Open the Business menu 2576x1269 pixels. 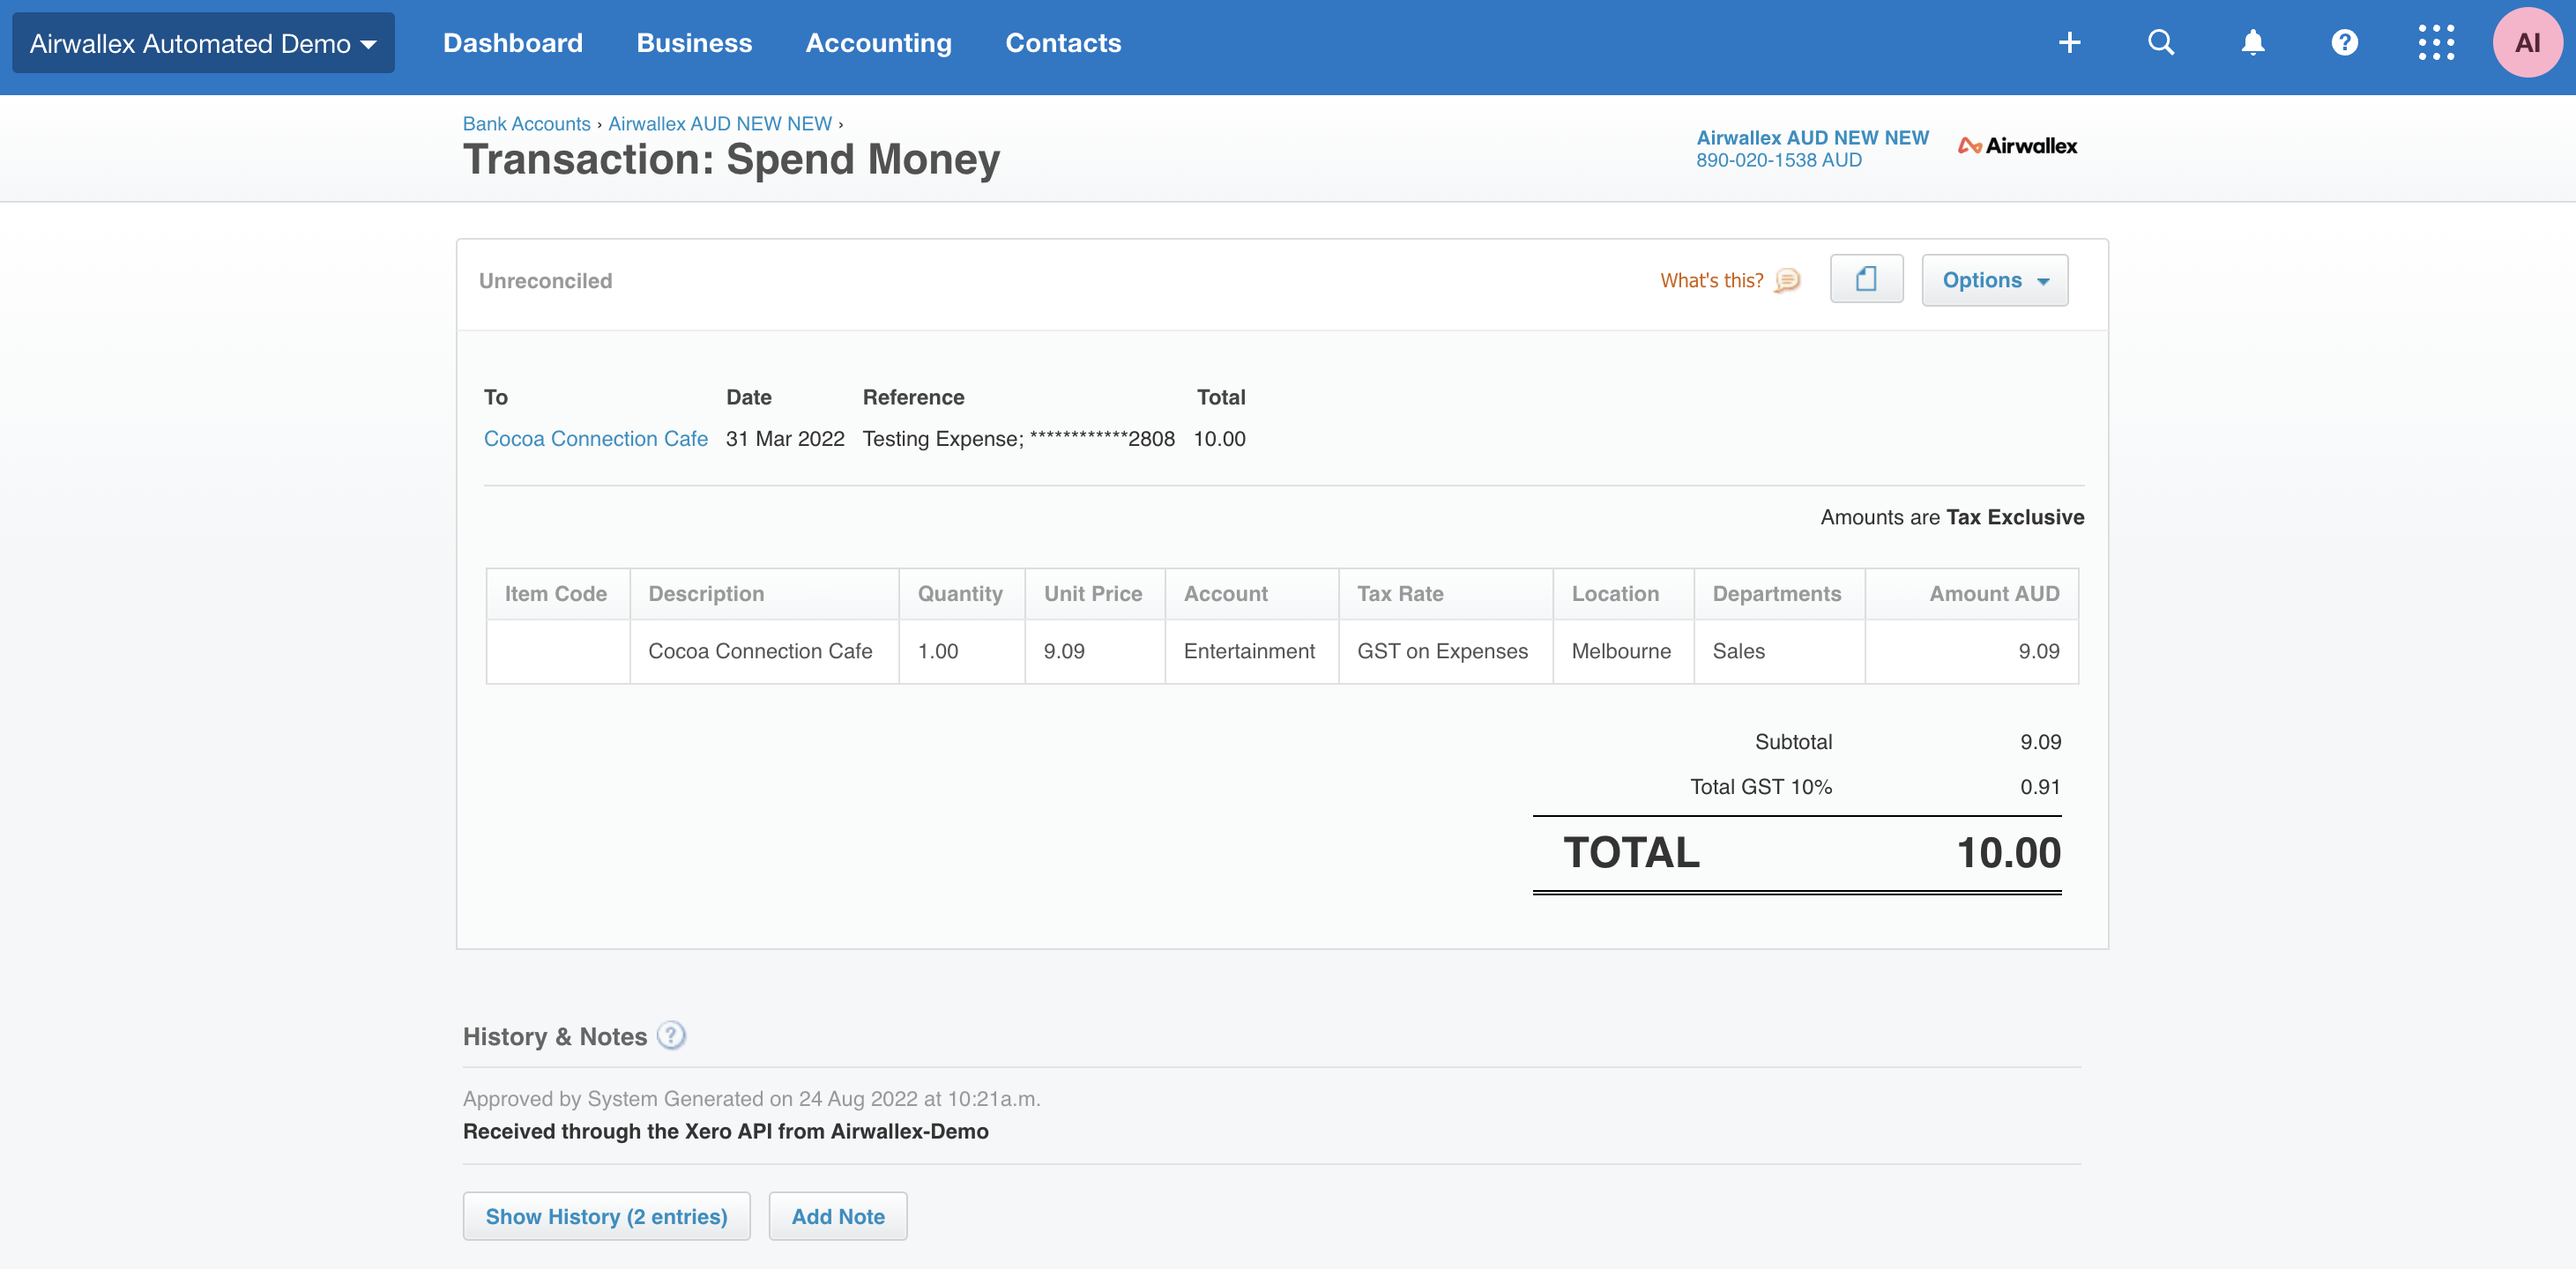694,43
